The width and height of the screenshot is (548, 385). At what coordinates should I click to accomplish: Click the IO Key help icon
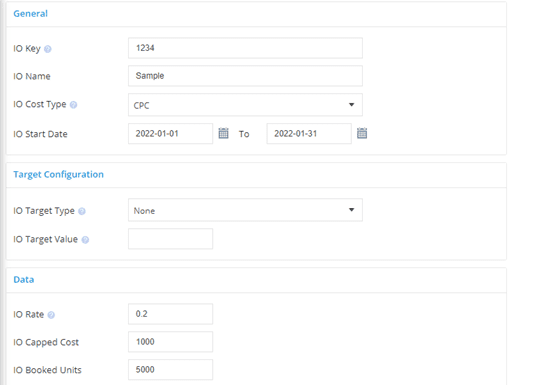[x=48, y=49]
